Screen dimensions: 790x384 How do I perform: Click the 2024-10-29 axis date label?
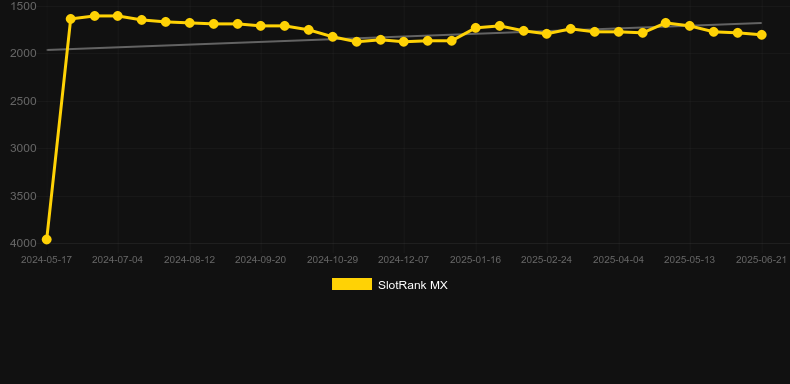point(333,260)
